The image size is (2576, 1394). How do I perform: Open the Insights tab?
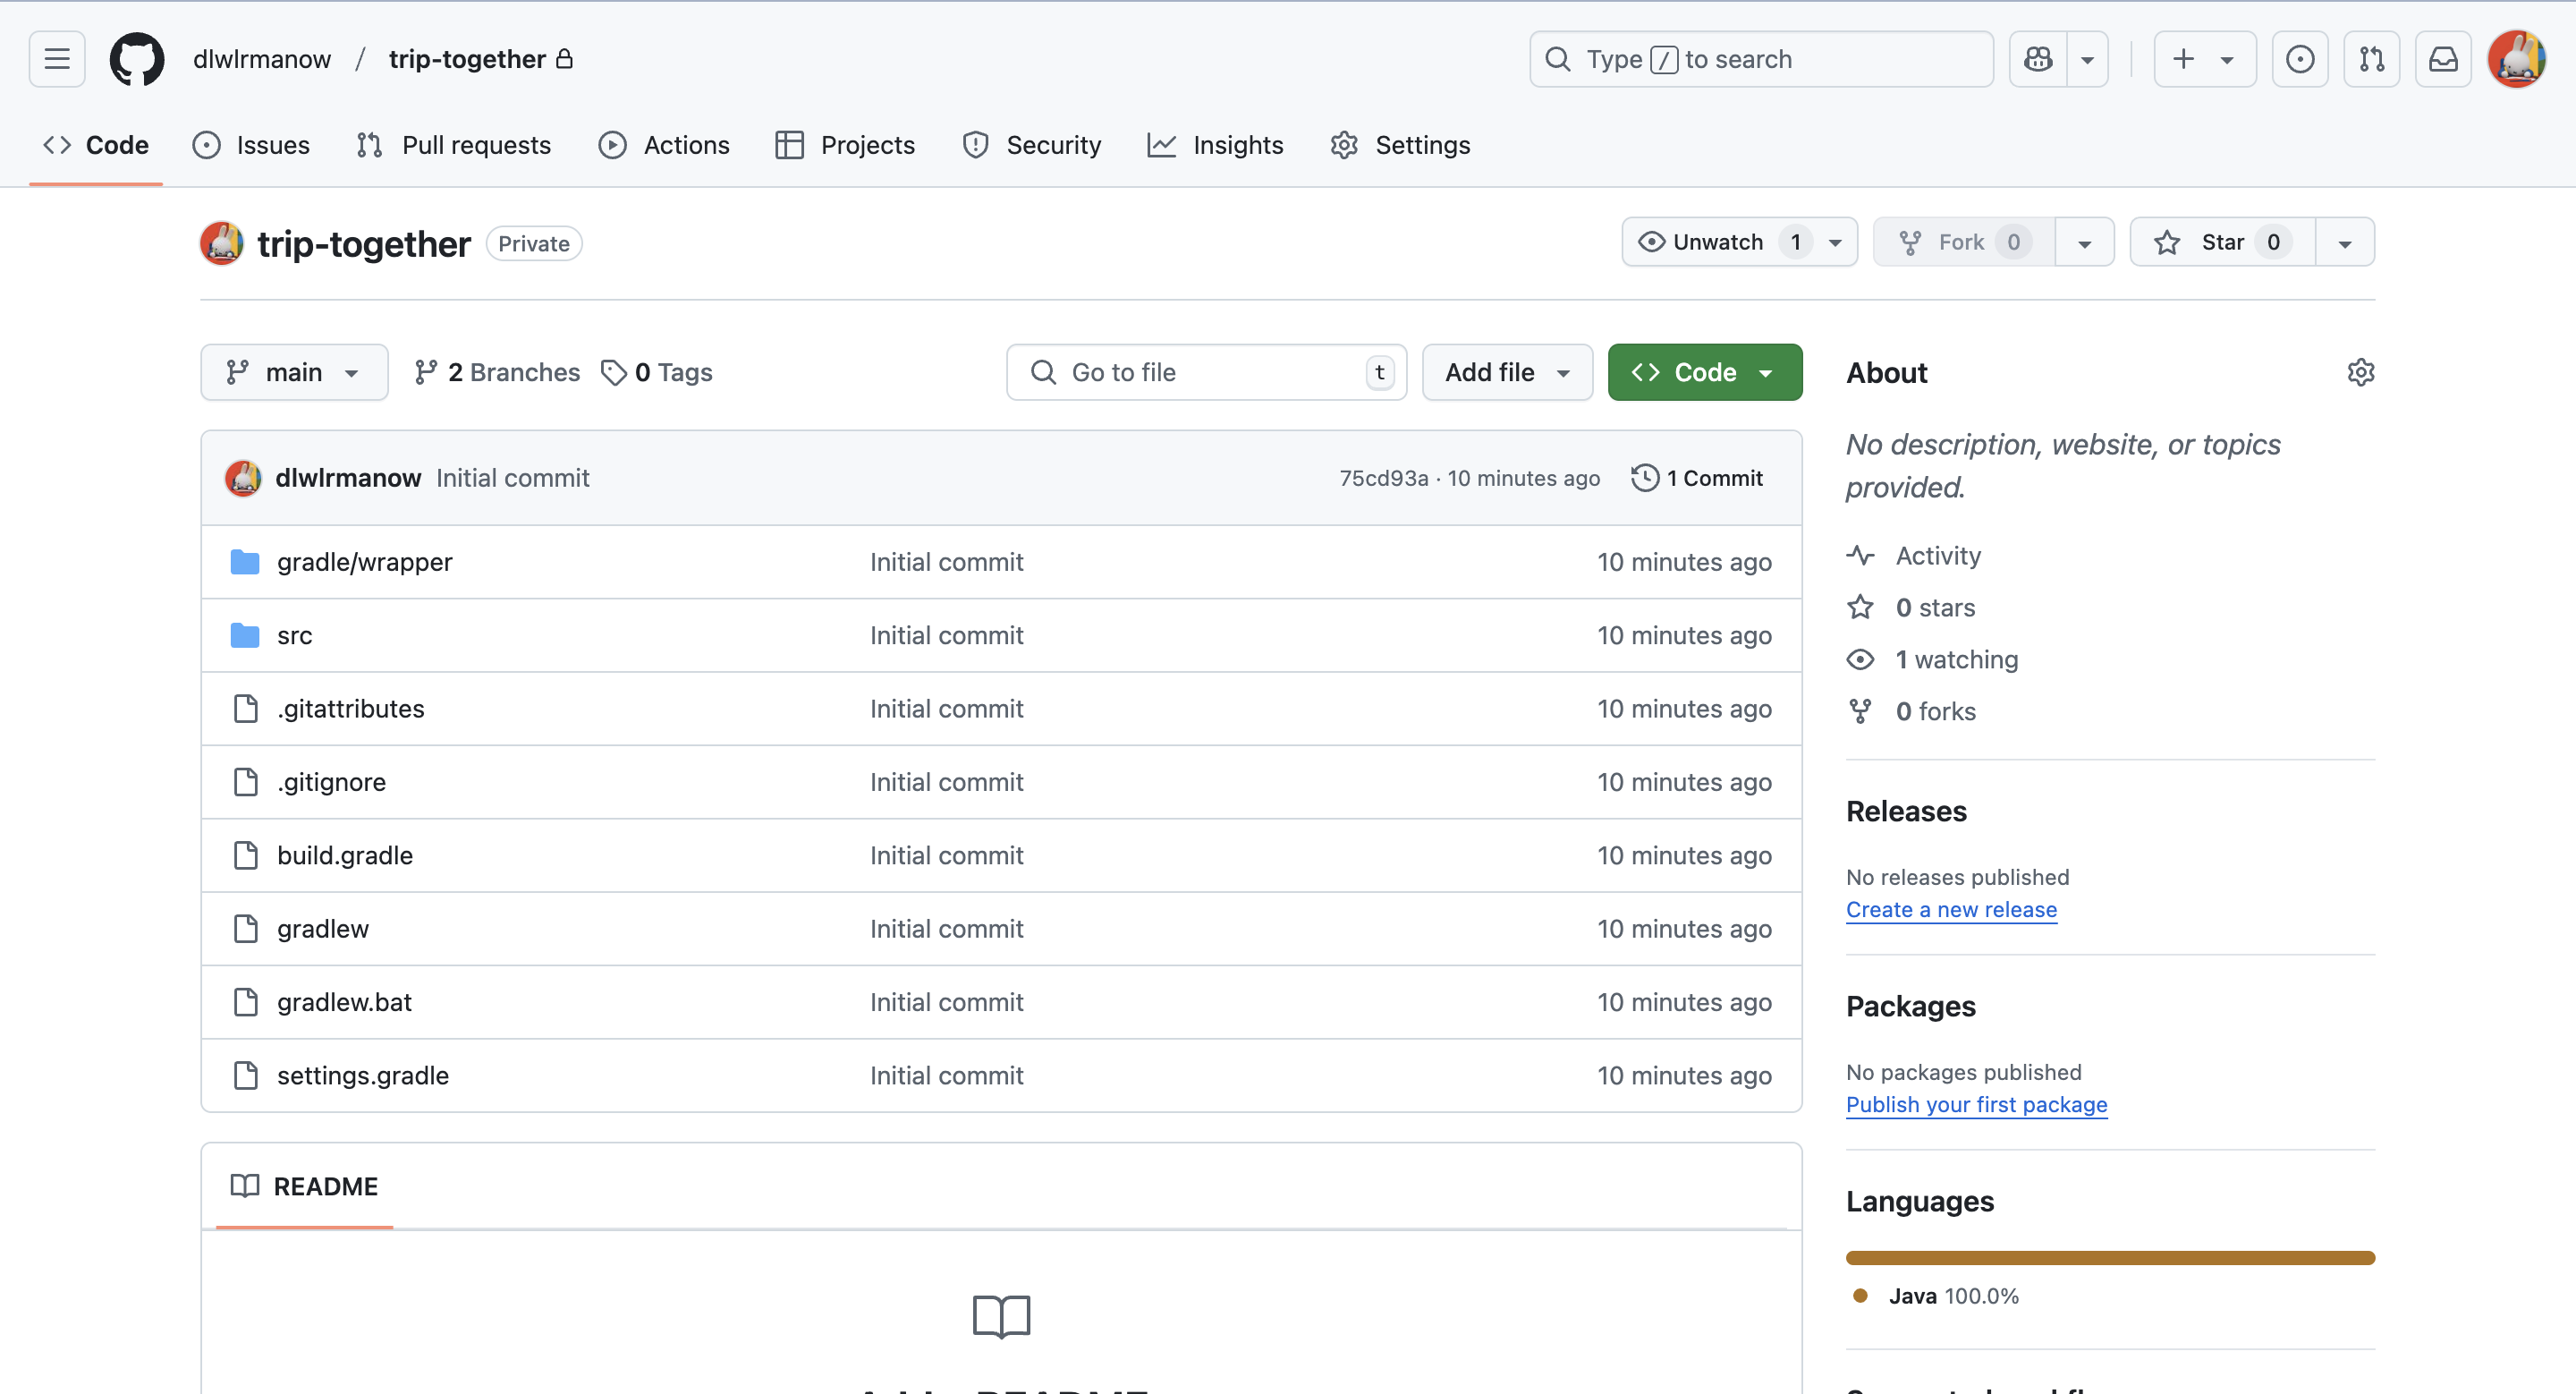pyautogui.click(x=1215, y=145)
